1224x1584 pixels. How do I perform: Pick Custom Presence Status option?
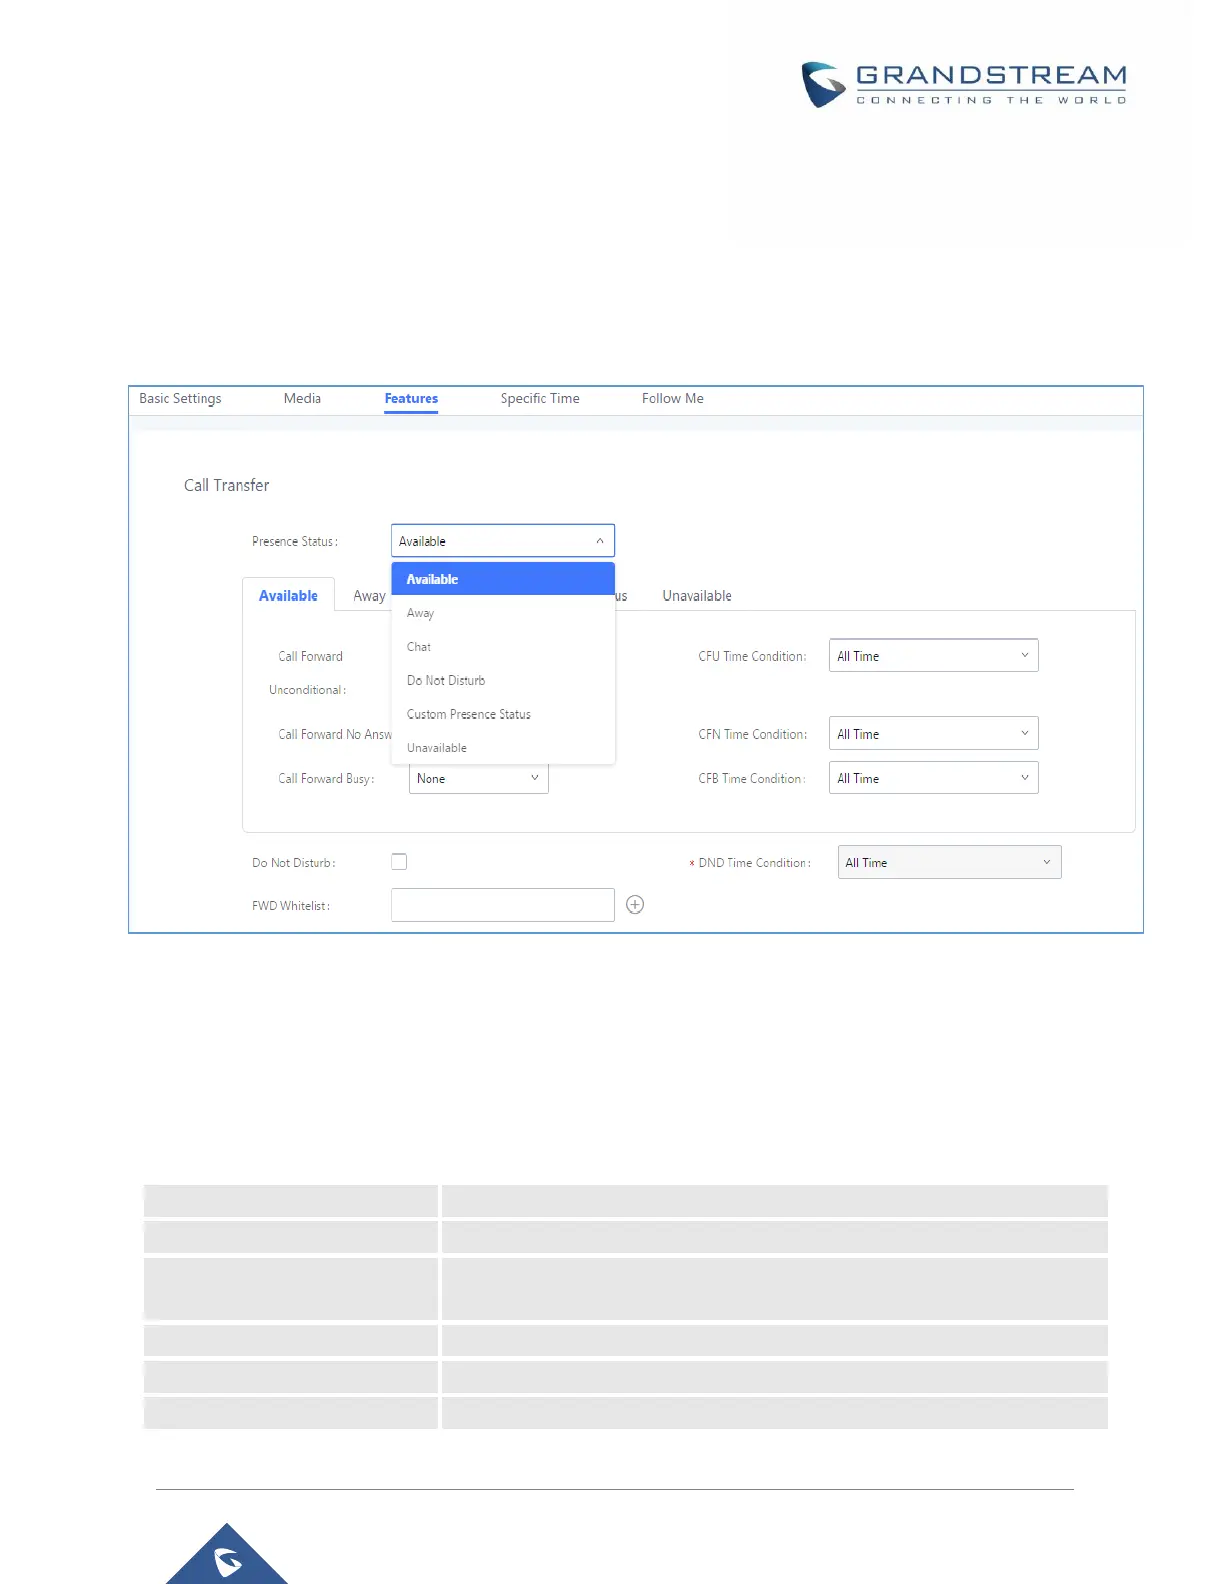[x=503, y=714]
